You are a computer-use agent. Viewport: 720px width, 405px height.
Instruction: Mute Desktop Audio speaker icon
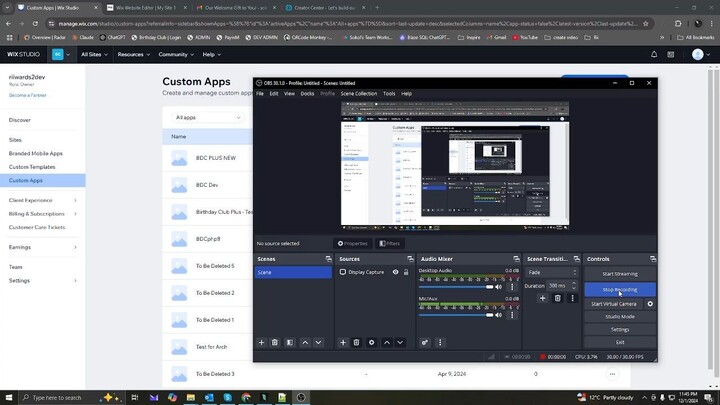pos(499,287)
